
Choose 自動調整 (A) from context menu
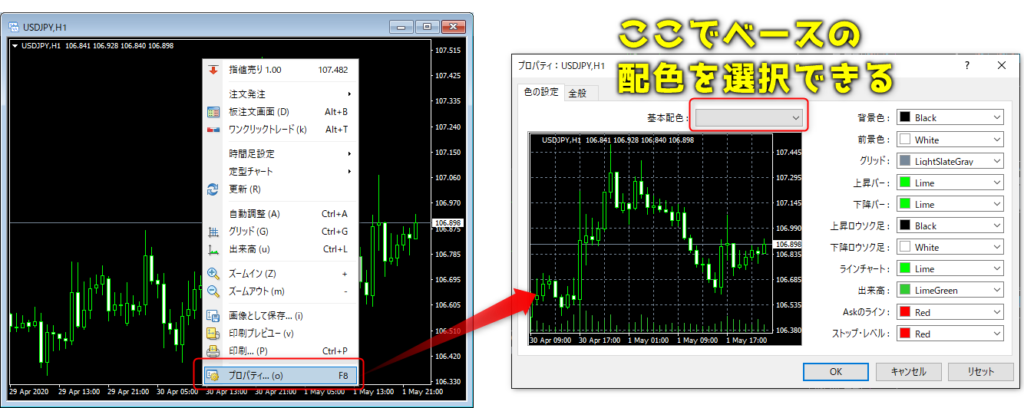[281, 213]
